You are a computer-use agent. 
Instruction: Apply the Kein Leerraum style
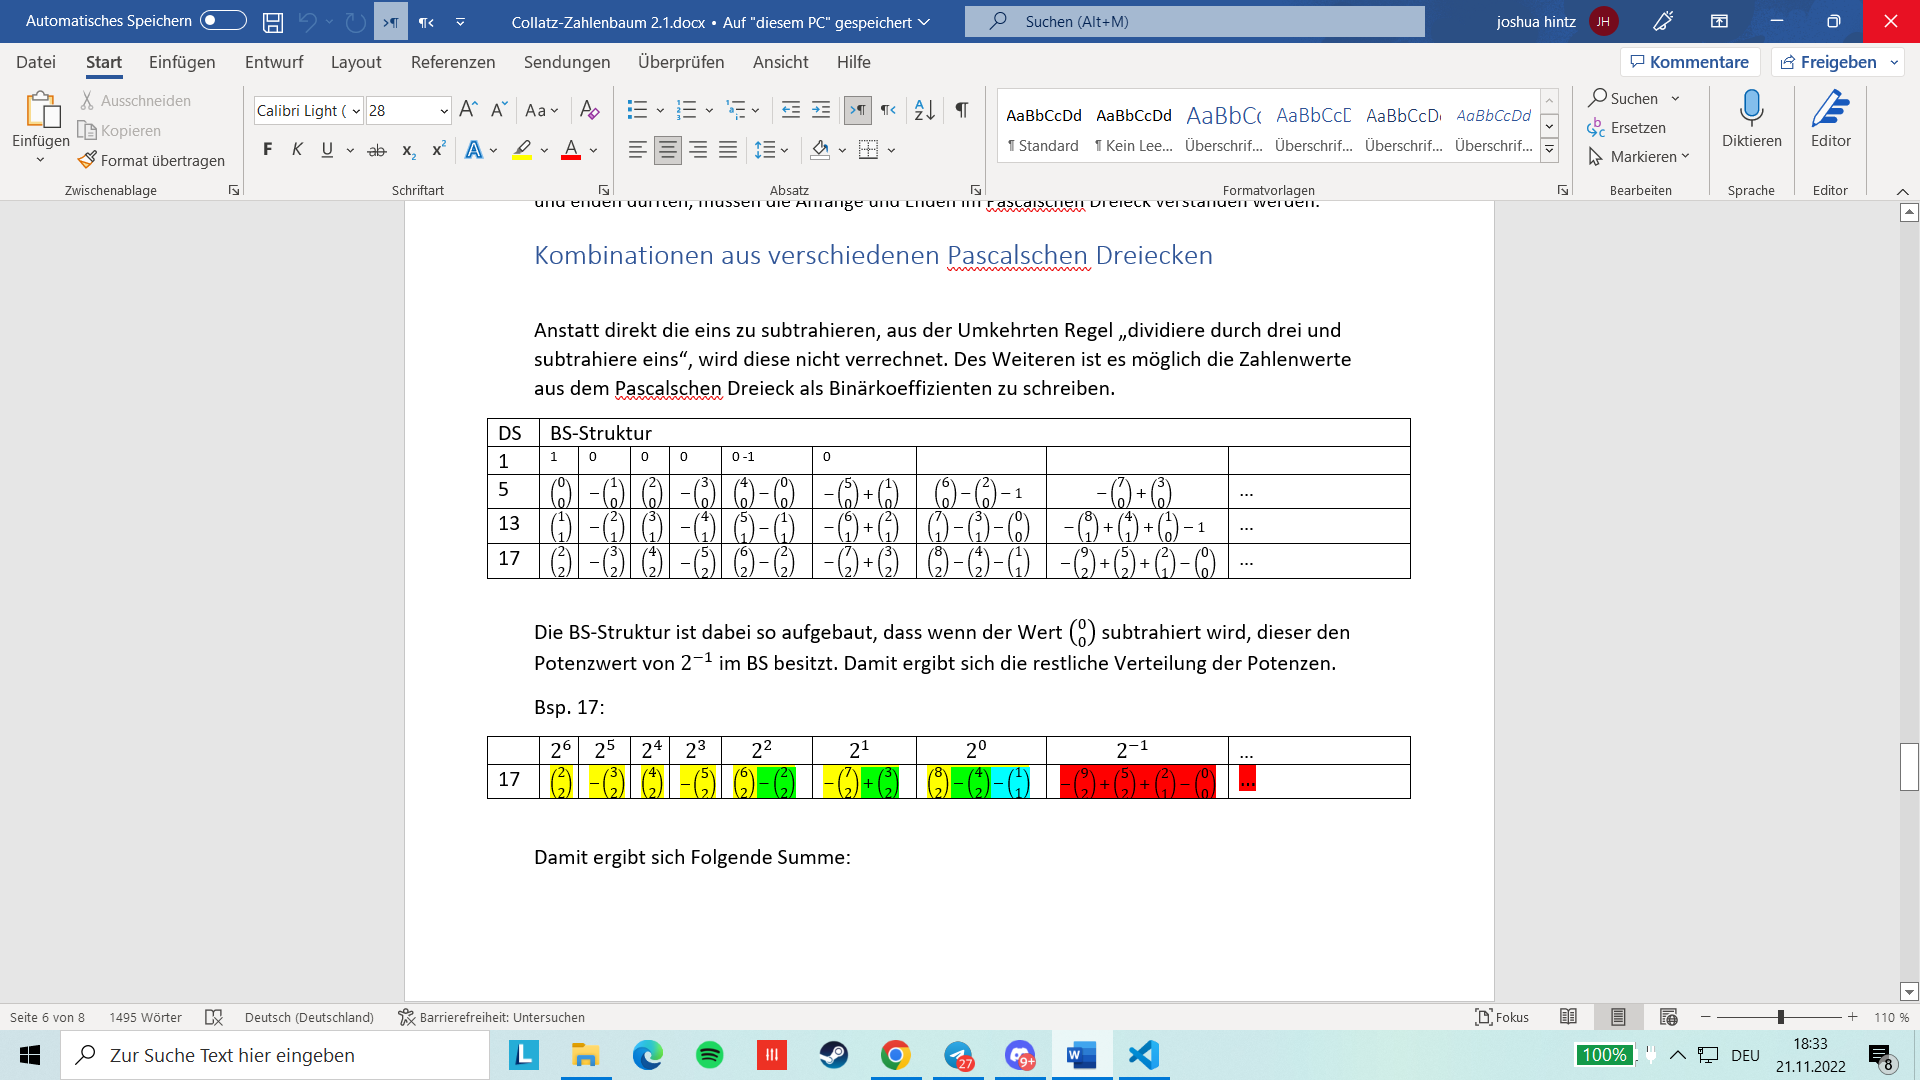point(1134,127)
